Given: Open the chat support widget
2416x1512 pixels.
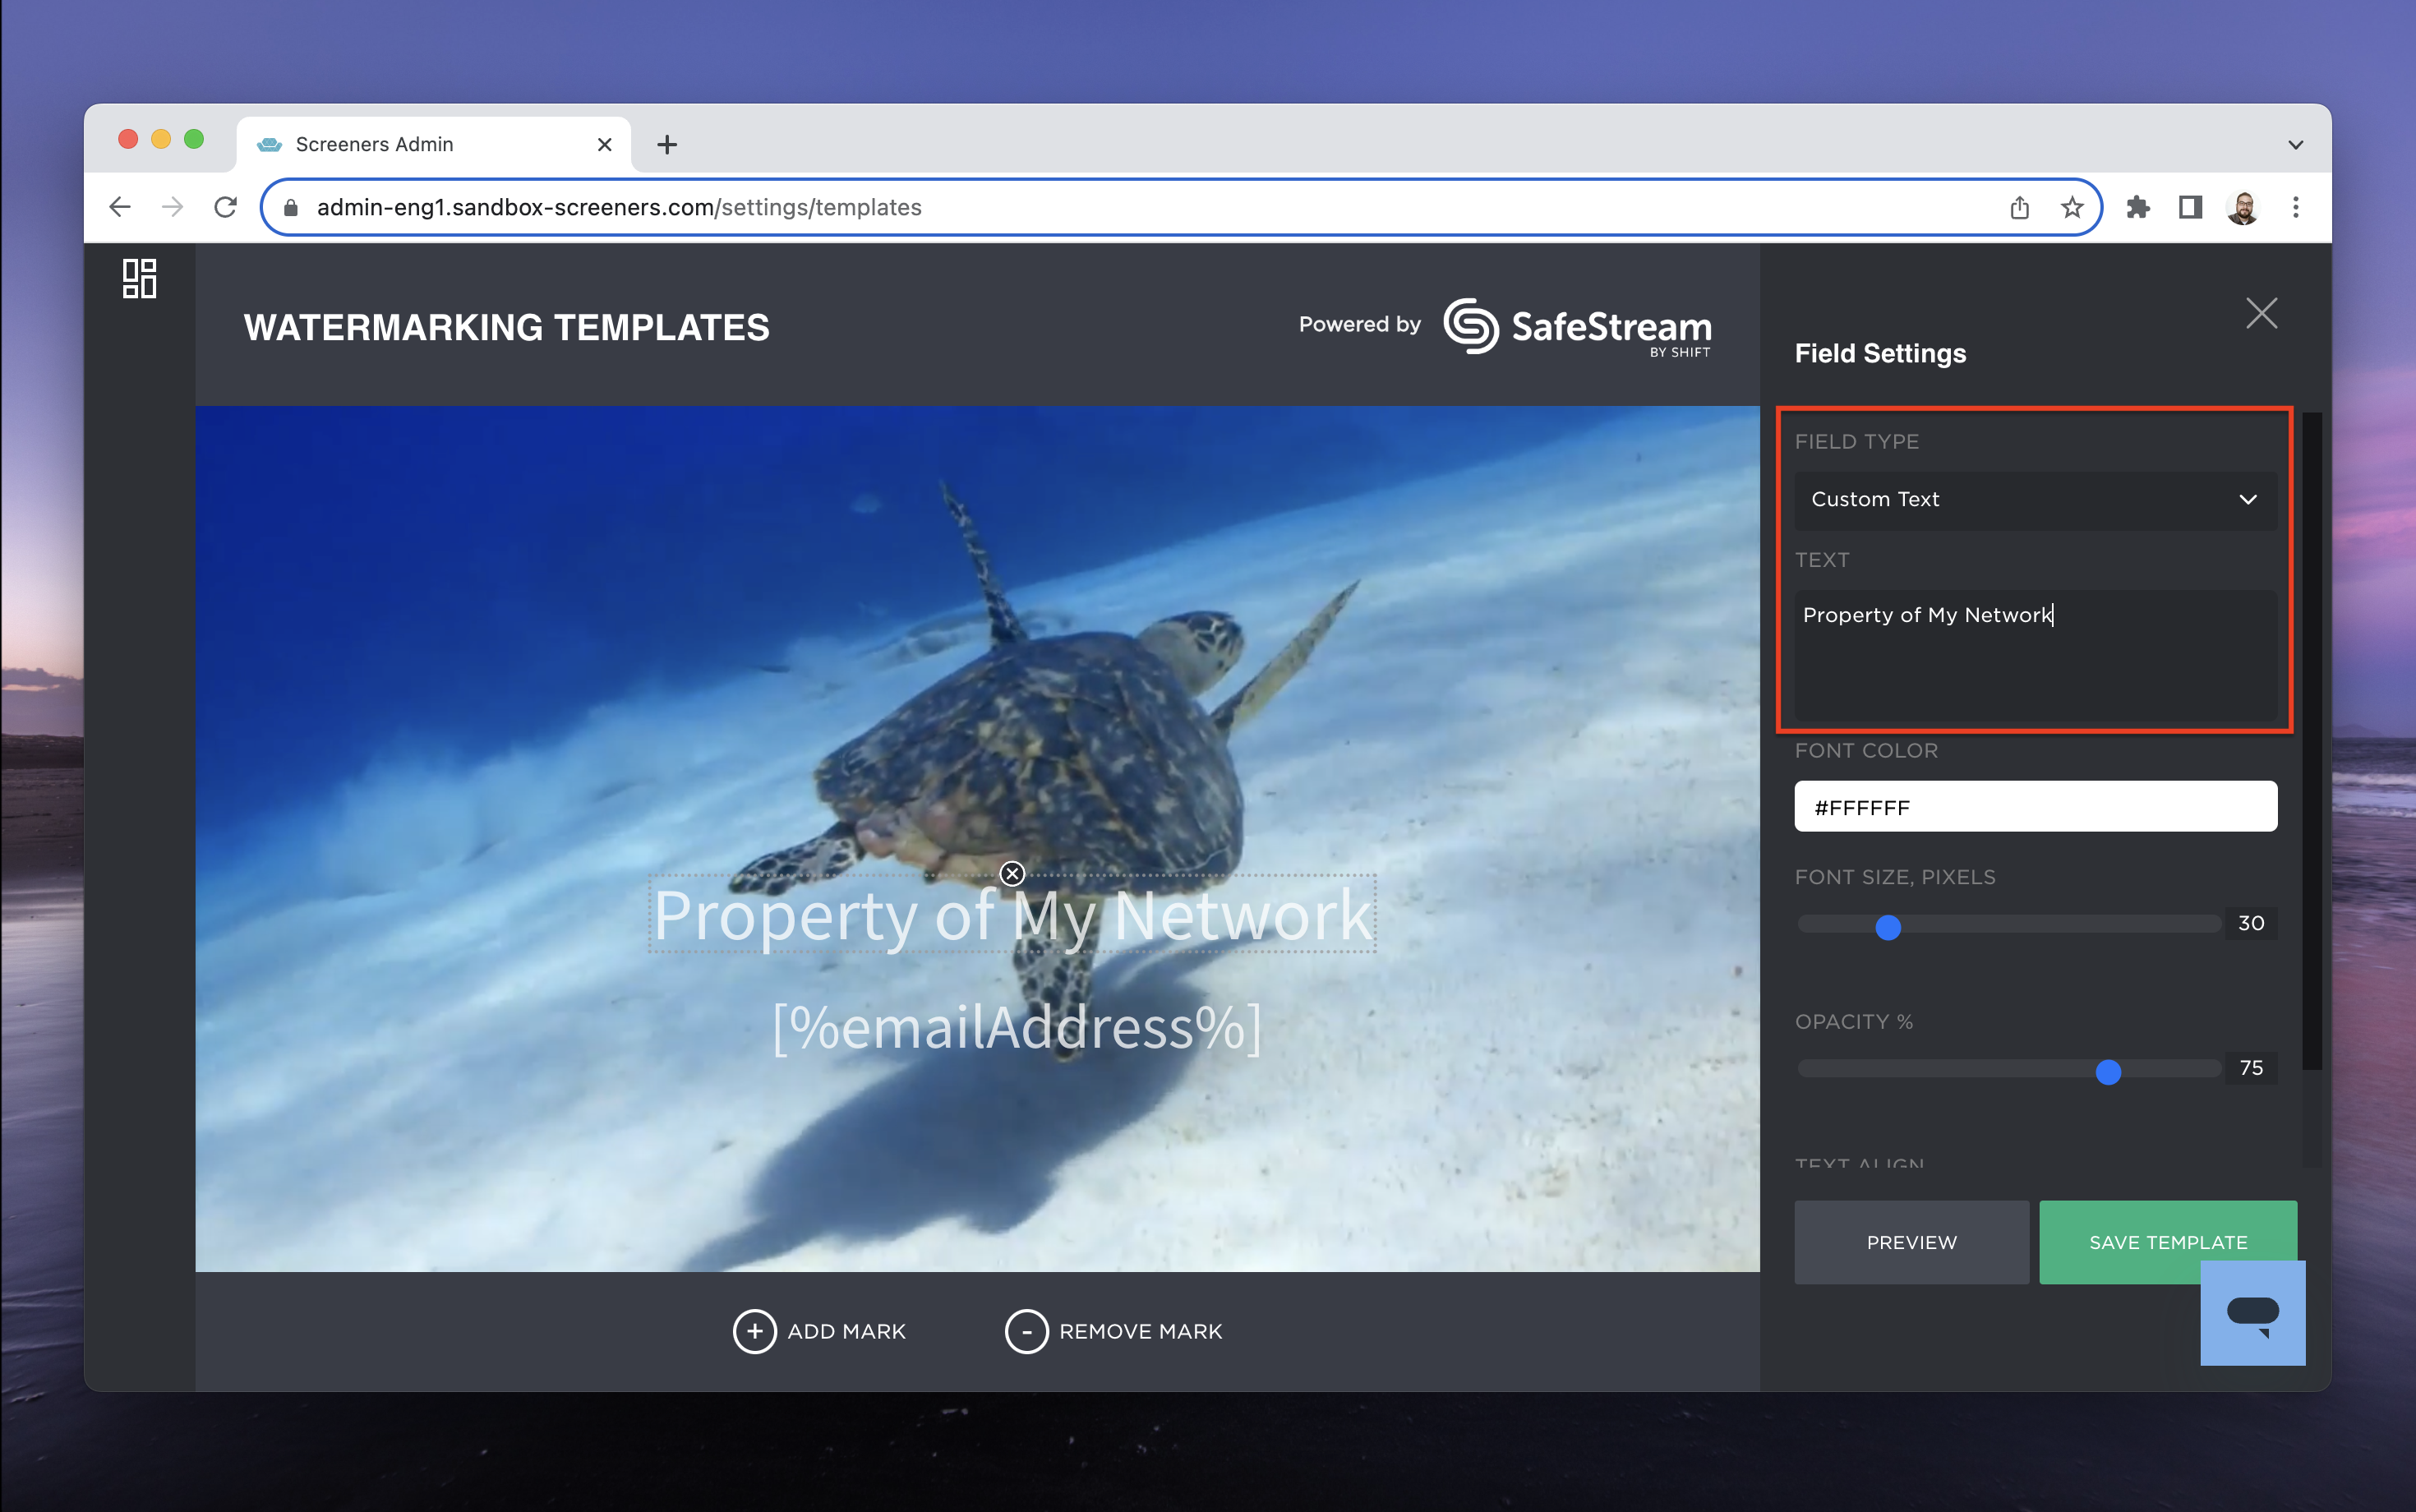Looking at the screenshot, I should [2252, 1312].
